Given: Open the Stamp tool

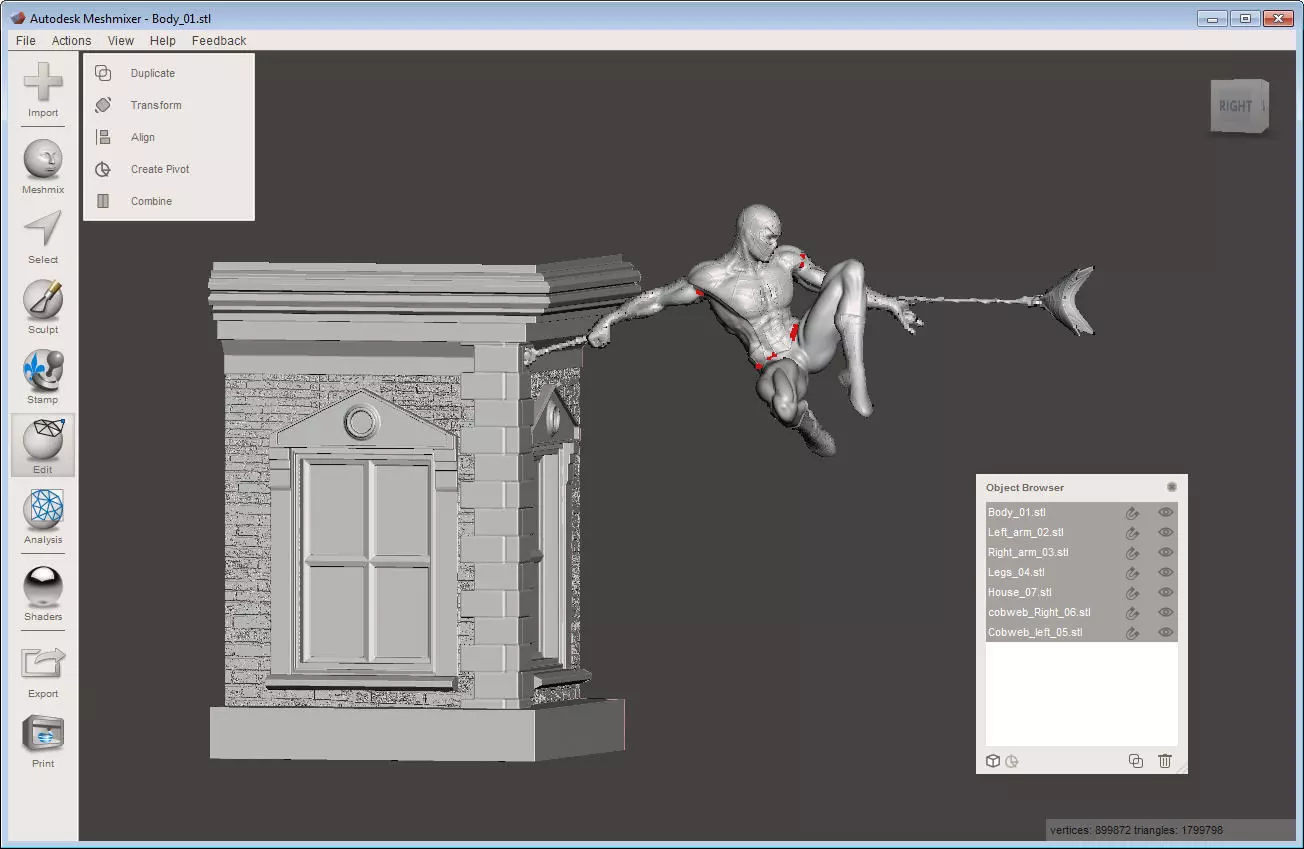Looking at the screenshot, I should [43, 376].
